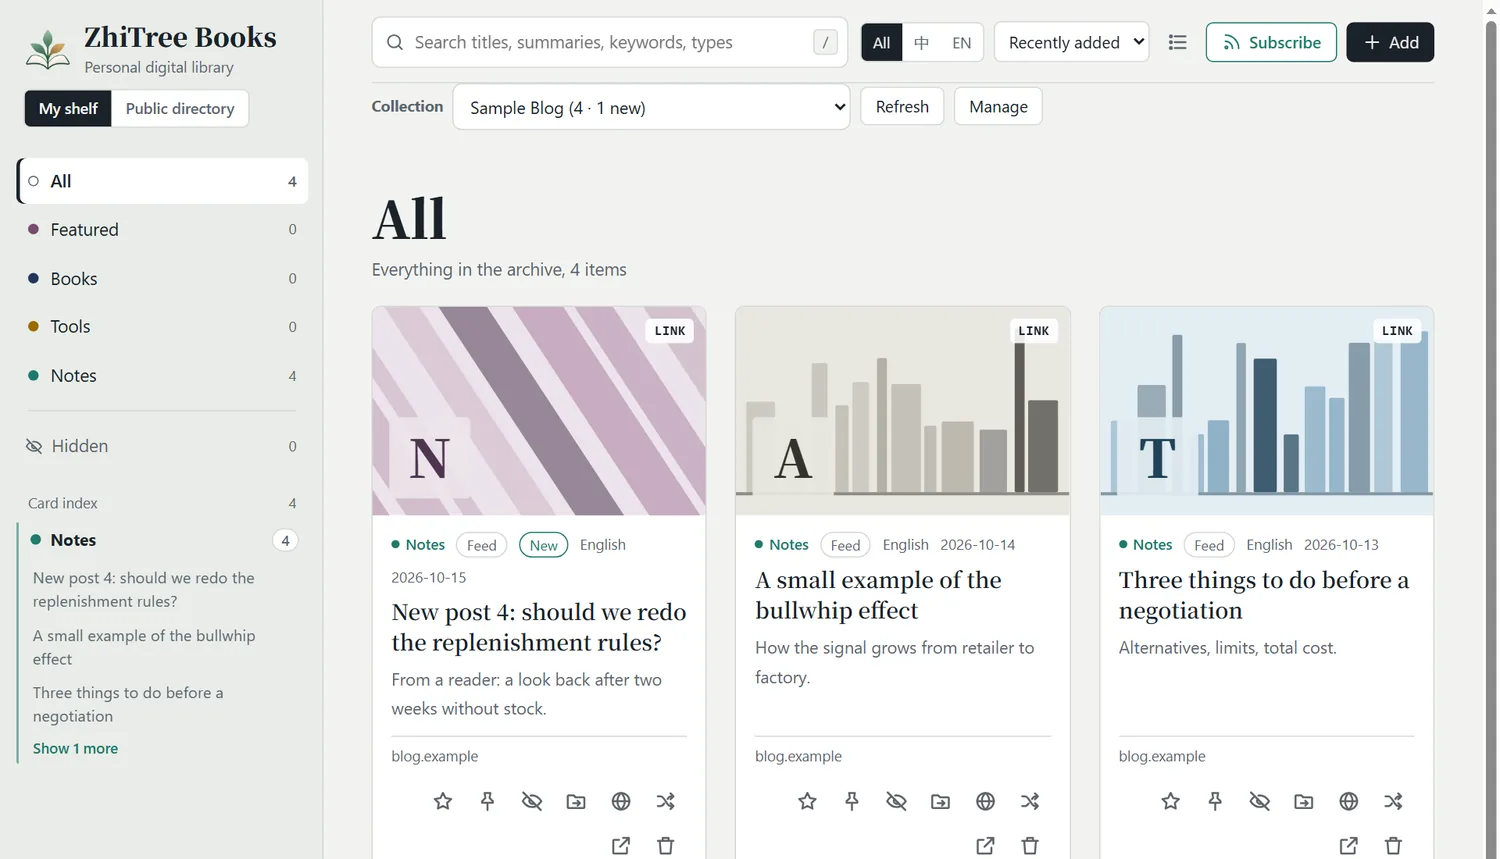The height and width of the screenshot is (859, 1500).
Task: Hide the negotiation card
Action: (1260, 801)
